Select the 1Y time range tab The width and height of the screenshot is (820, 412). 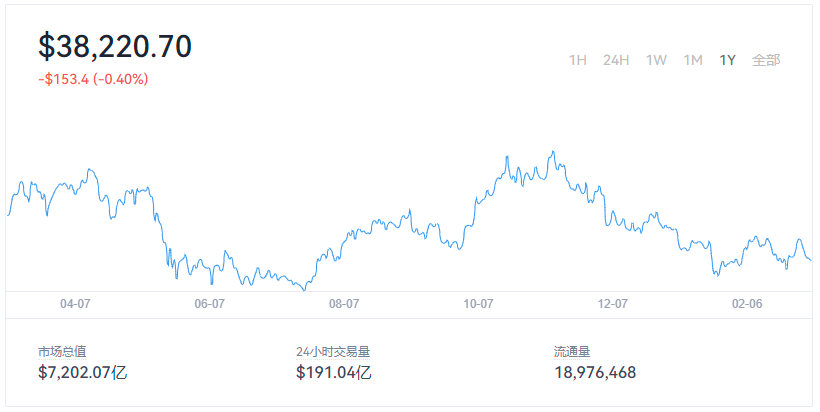(x=727, y=60)
